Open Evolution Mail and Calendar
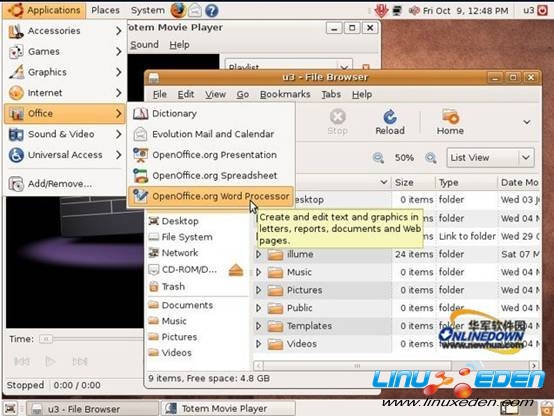 click(x=211, y=134)
